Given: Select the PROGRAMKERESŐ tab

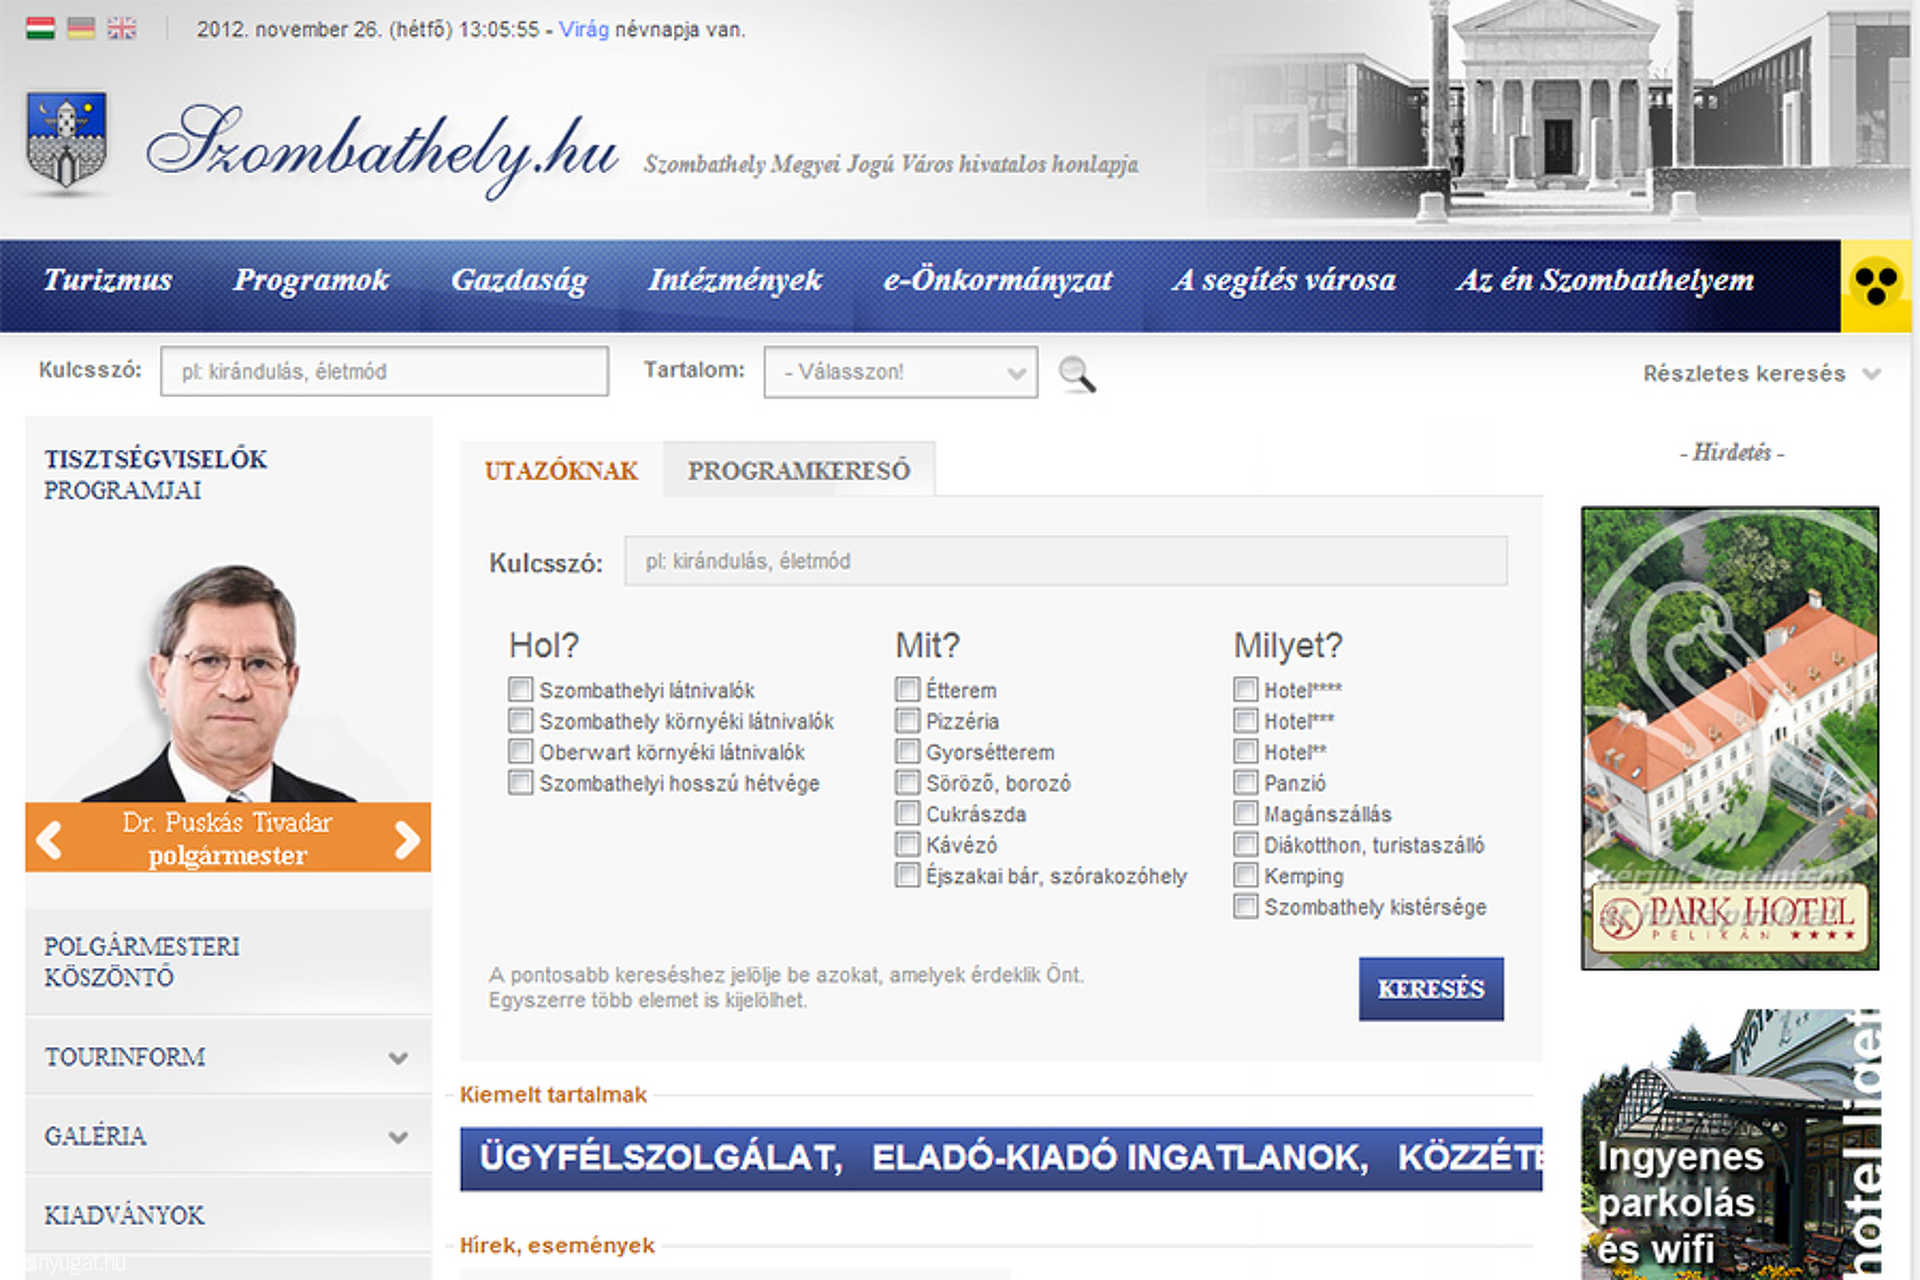Looking at the screenshot, I should tap(799, 470).
